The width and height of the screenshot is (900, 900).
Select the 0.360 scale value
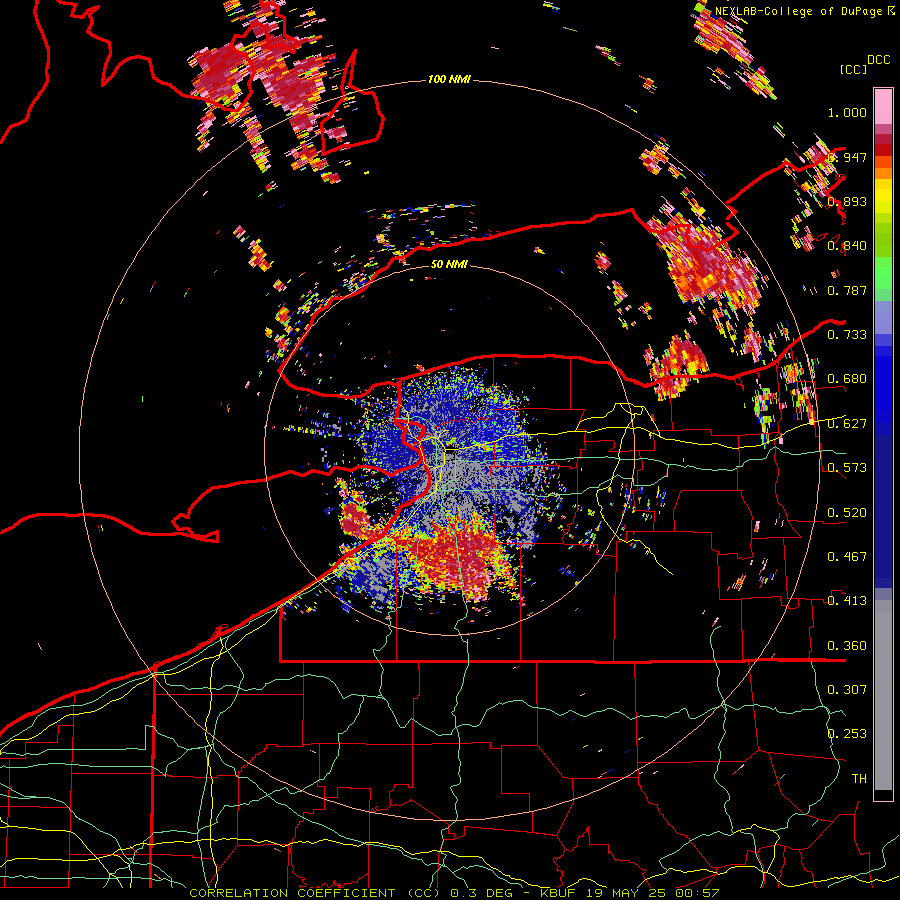click(x=847, y=646)
